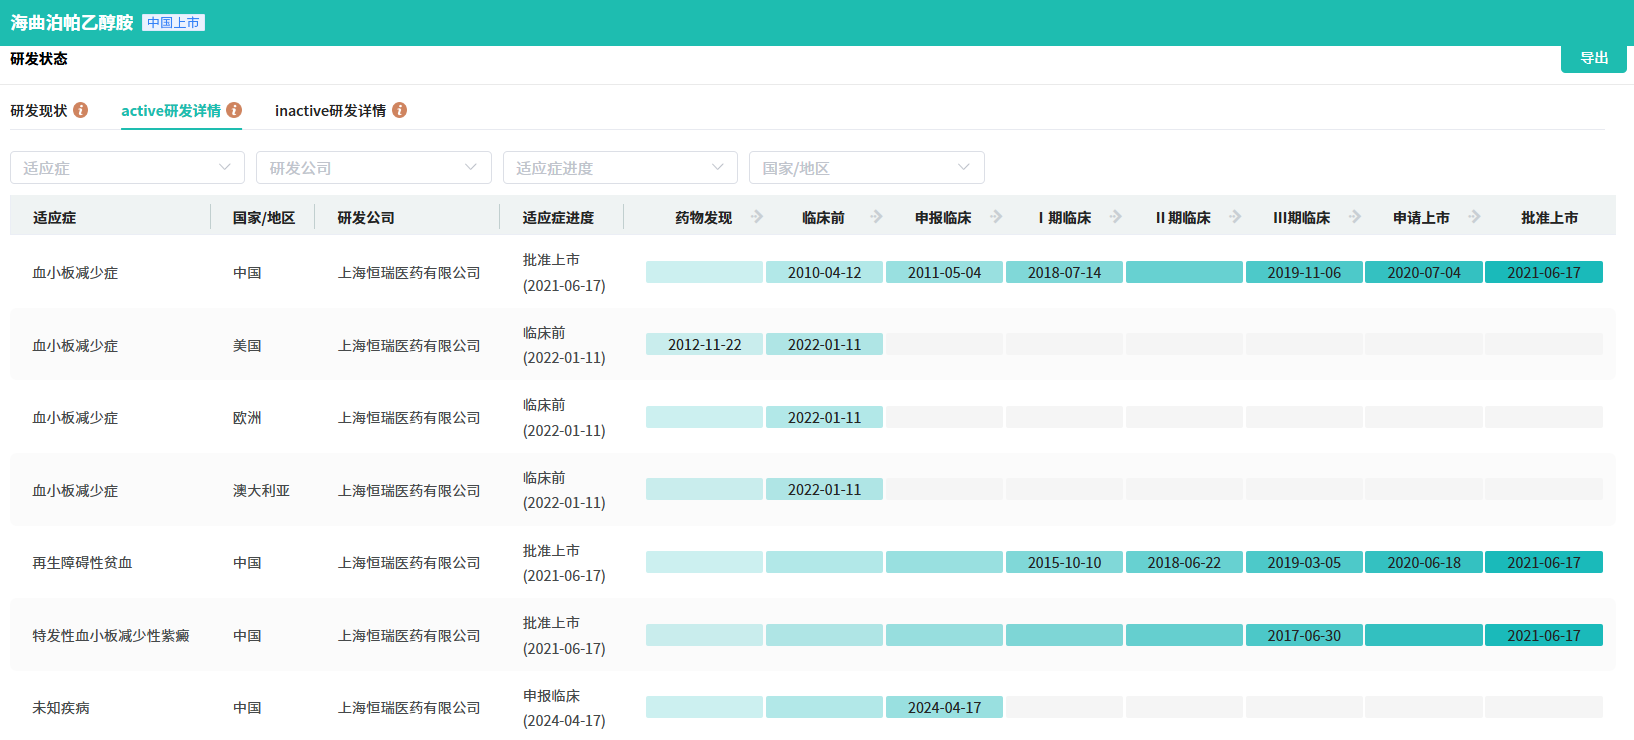Click the 2012-11-22 drug discovery cell

coord(704,345)
